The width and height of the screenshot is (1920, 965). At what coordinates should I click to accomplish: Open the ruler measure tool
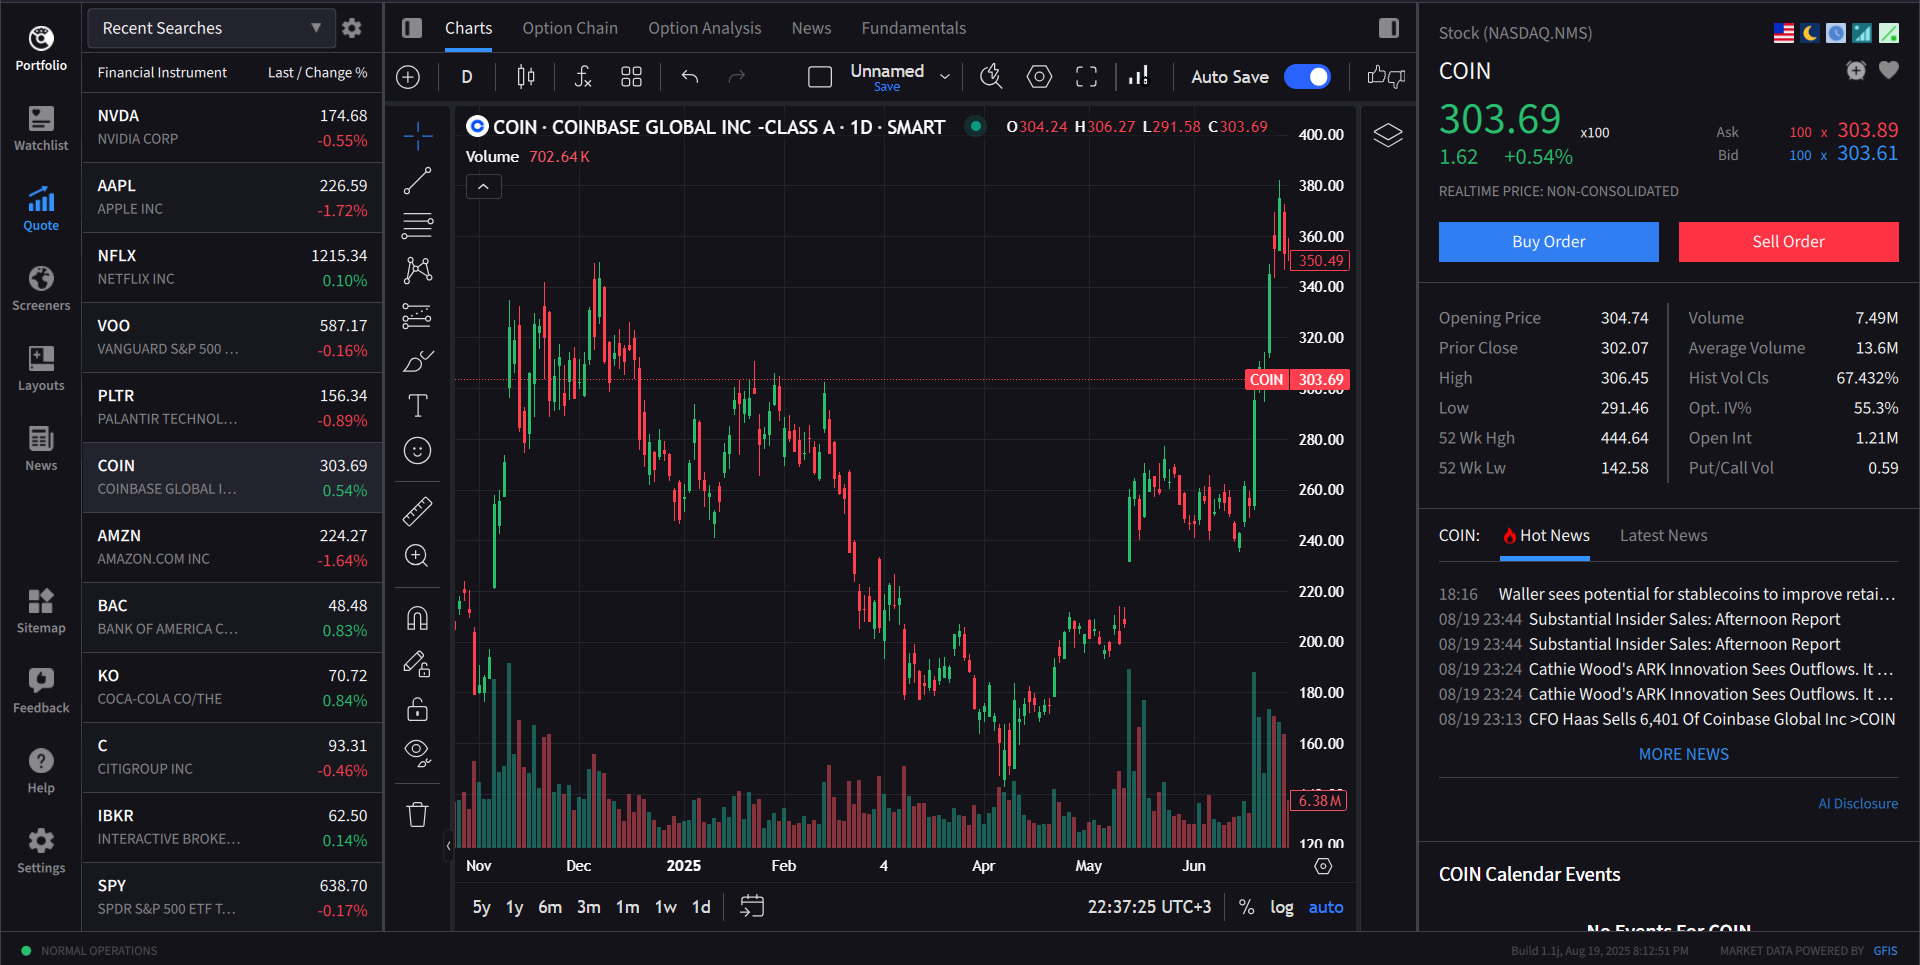(x=417, y=511)
